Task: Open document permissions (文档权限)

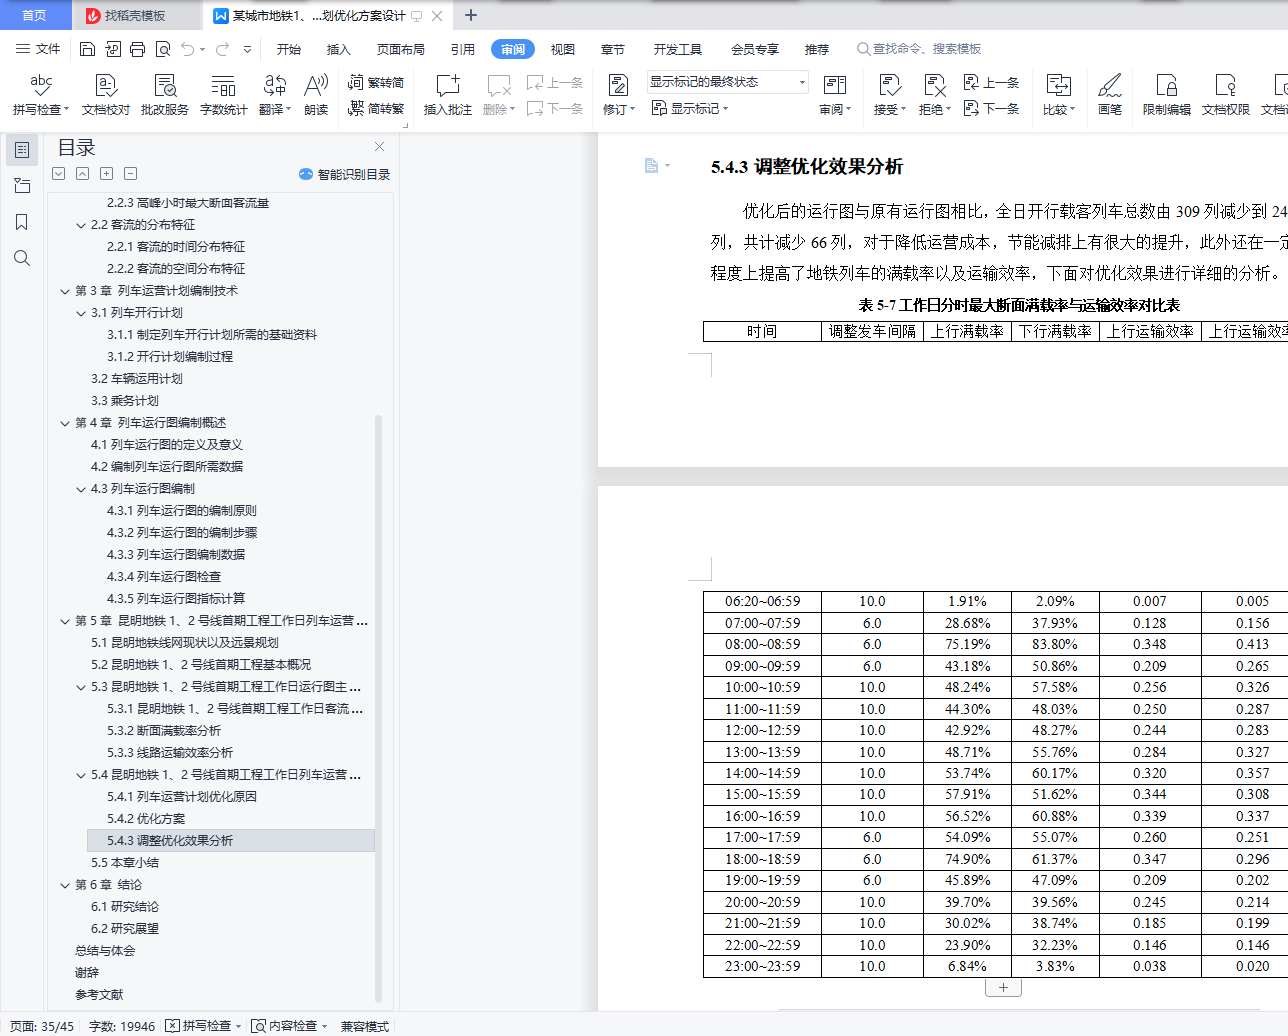Action: [x=1226, y=95]
